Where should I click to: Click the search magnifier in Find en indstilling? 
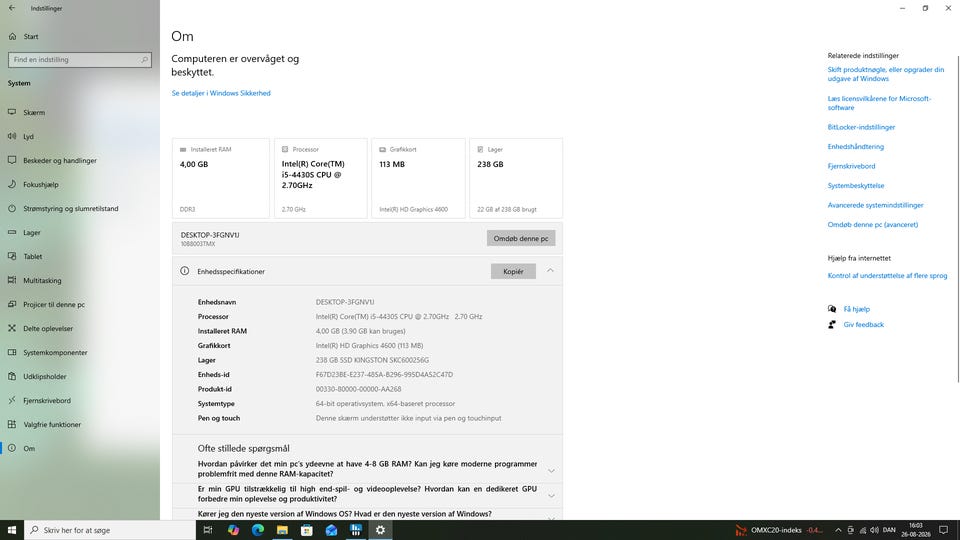[x=144, y=60]
